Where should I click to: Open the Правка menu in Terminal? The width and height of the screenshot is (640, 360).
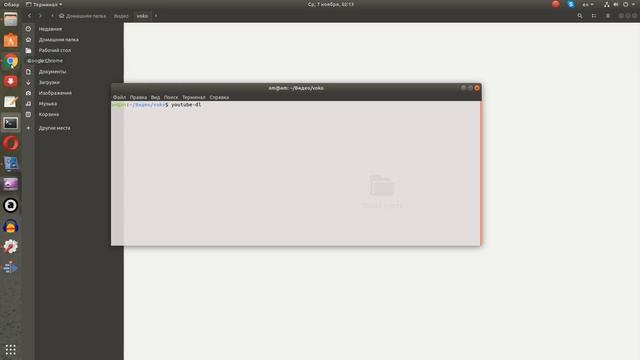pyautogui.click(x=138, y=98)
